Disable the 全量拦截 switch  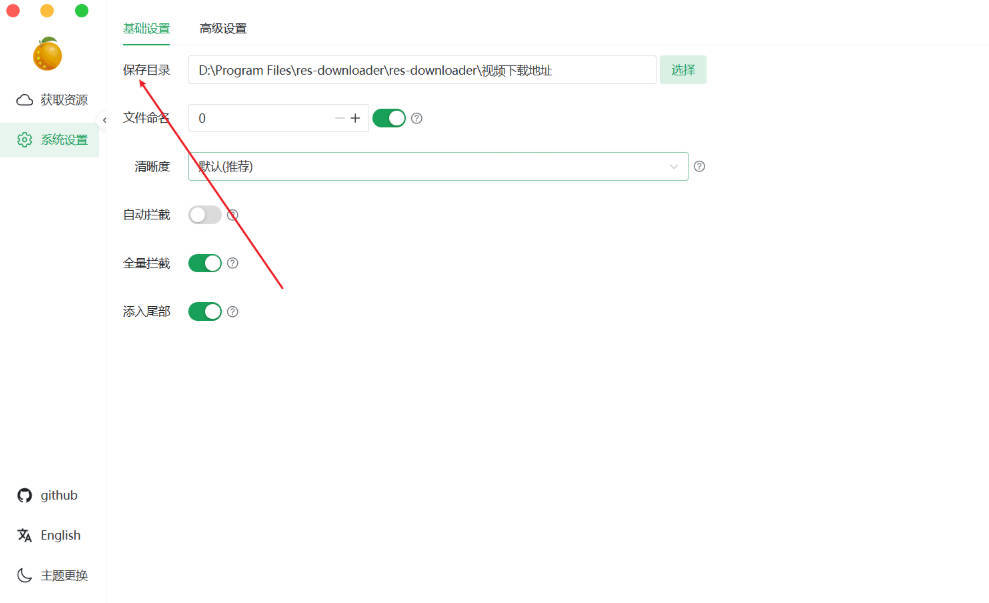204,263
